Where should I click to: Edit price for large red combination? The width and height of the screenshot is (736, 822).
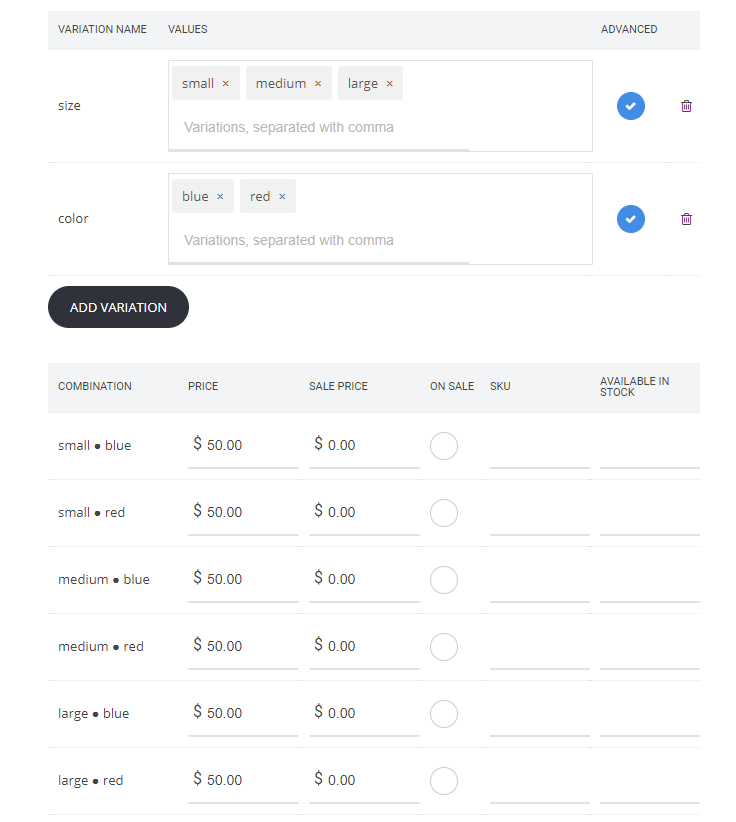pyautogui.click(x=250, y=780)
